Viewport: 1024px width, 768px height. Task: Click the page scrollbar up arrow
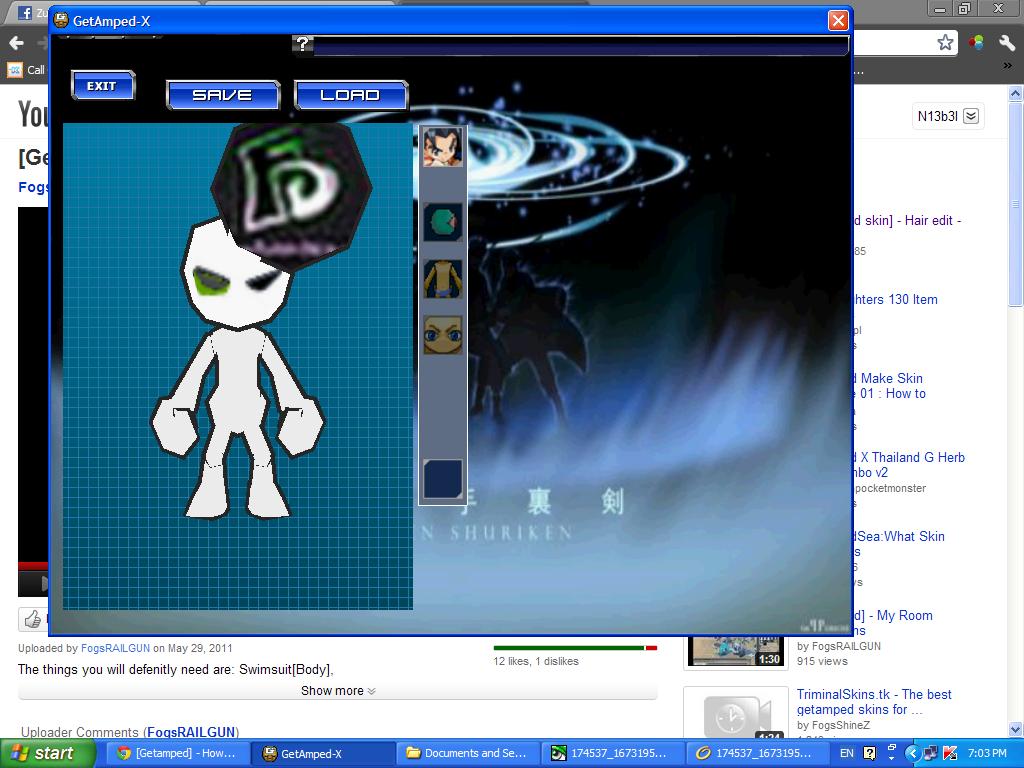[1016, 94]
